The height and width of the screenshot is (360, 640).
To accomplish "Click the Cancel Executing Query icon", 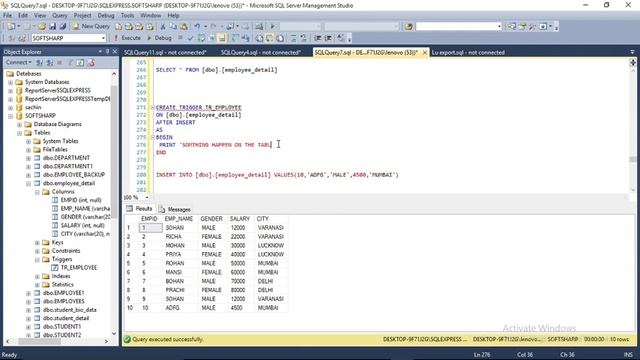I will (x=180, y=38).
